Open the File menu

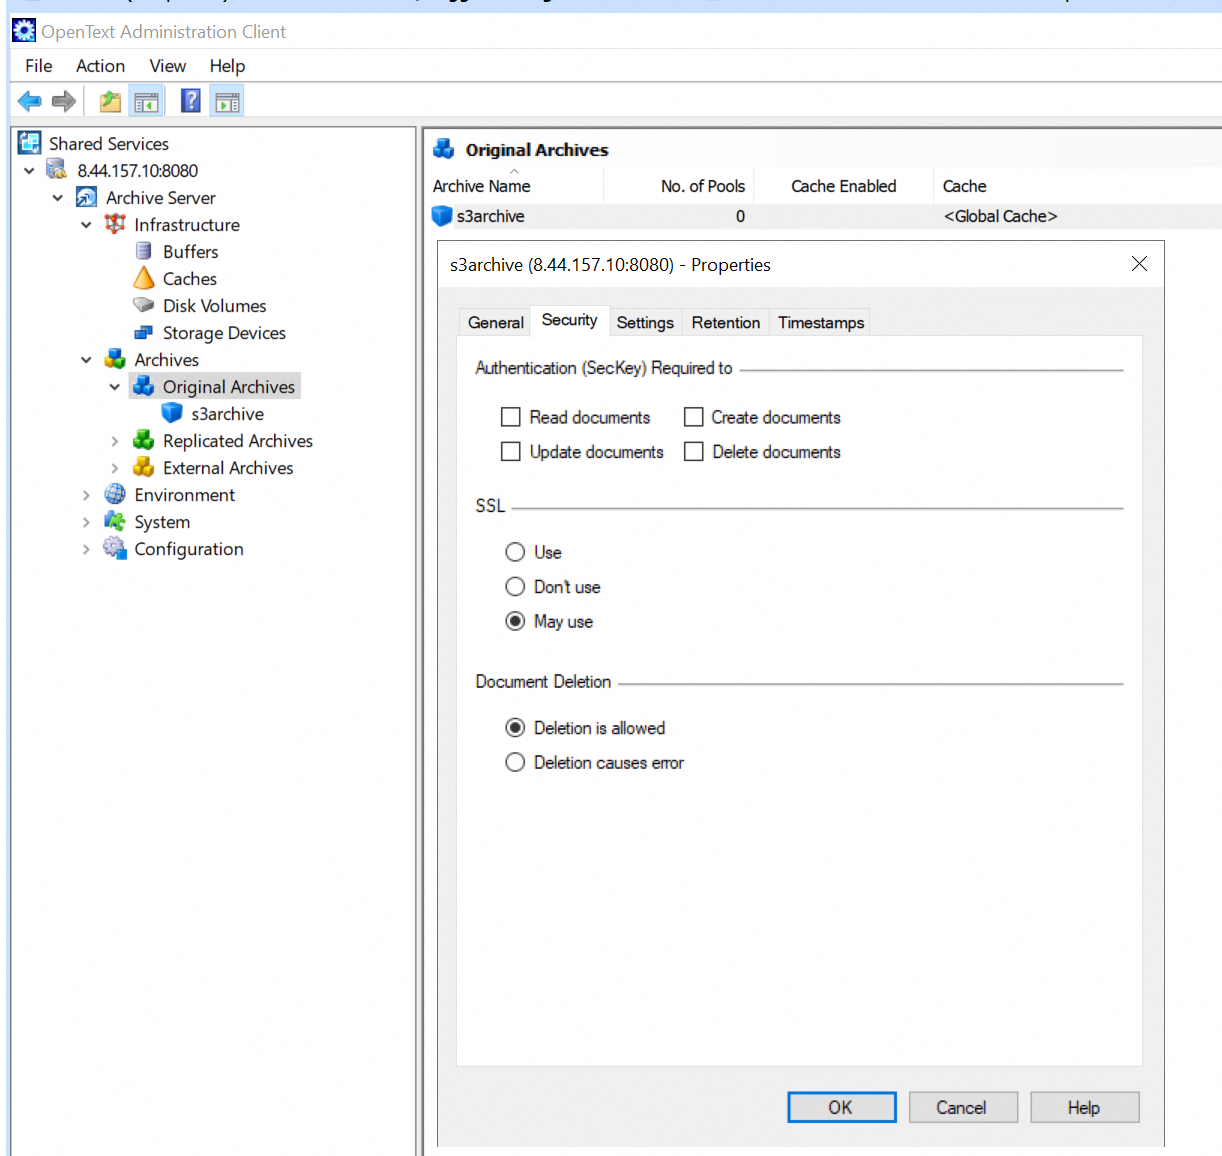pyautogui.click(x=39, y=66)
